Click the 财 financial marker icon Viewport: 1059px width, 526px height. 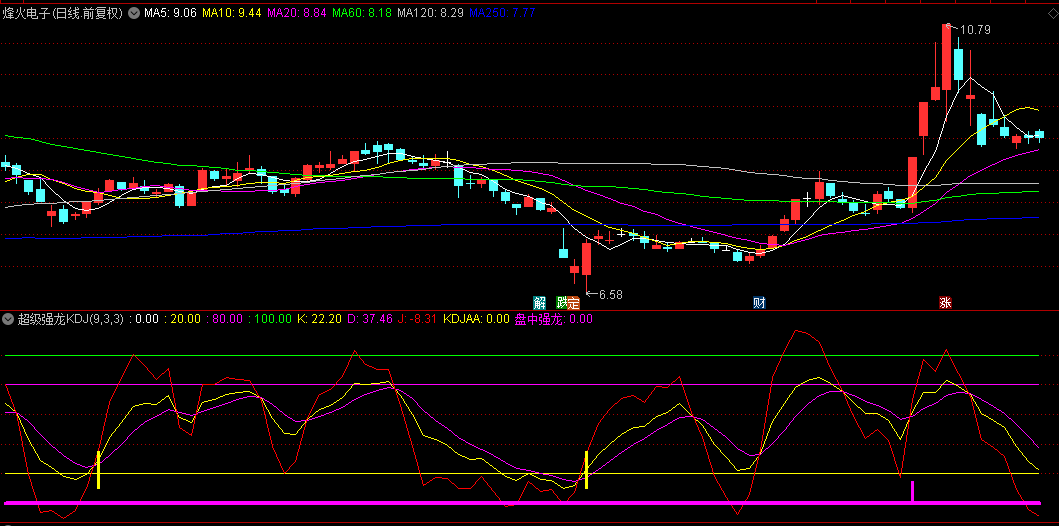tap(759, 302)
